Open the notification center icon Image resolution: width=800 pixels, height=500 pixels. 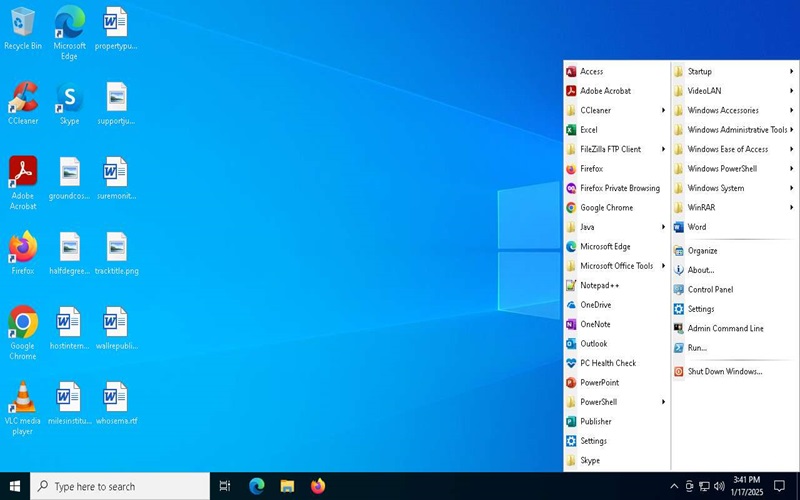point(779,486)
